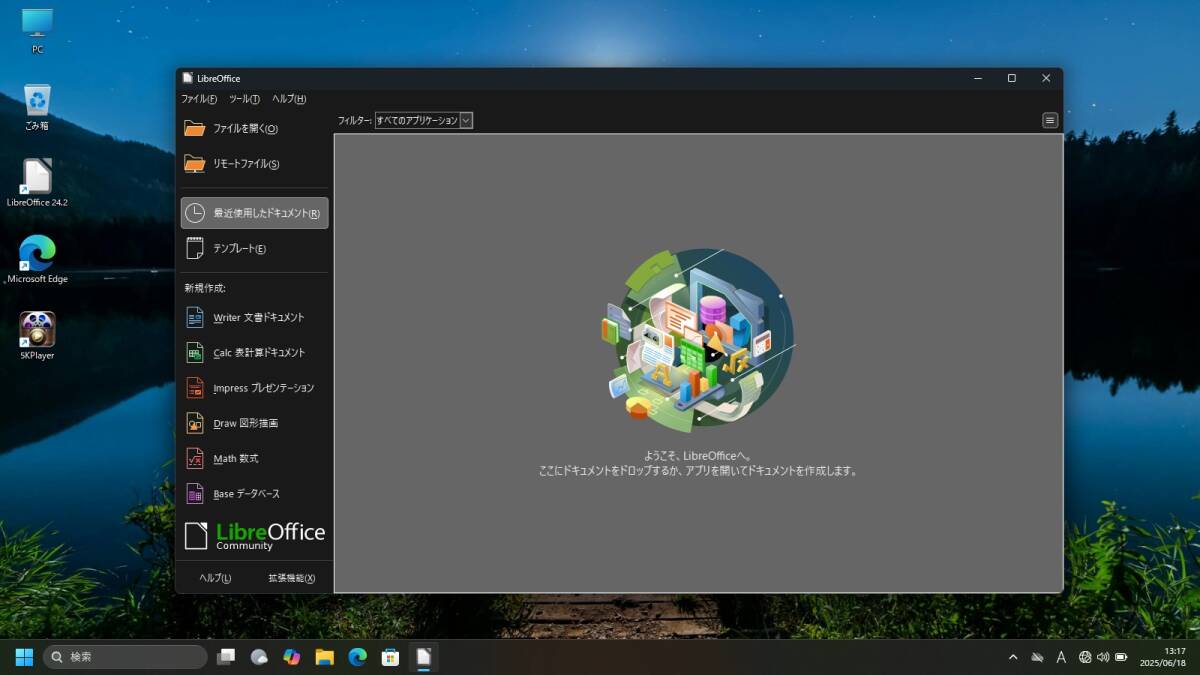This screenshot has height=675, width=1200.
Task: Select the ごみ箱 recycle bin icon
Action: click(37, 107)
